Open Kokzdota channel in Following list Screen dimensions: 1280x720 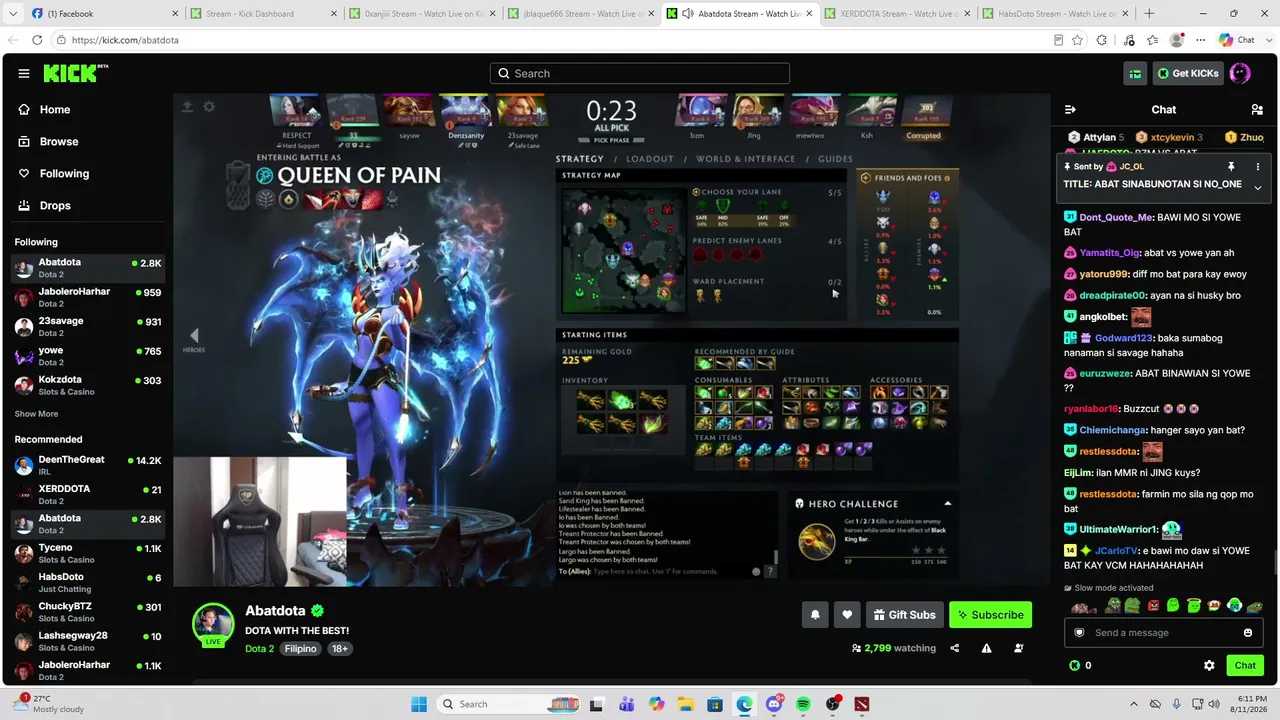(x=88, y=386)
